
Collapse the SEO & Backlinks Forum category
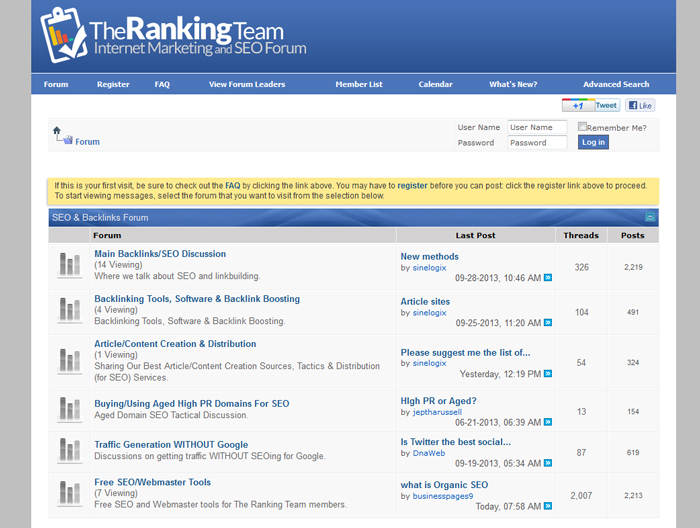[650, 217]
